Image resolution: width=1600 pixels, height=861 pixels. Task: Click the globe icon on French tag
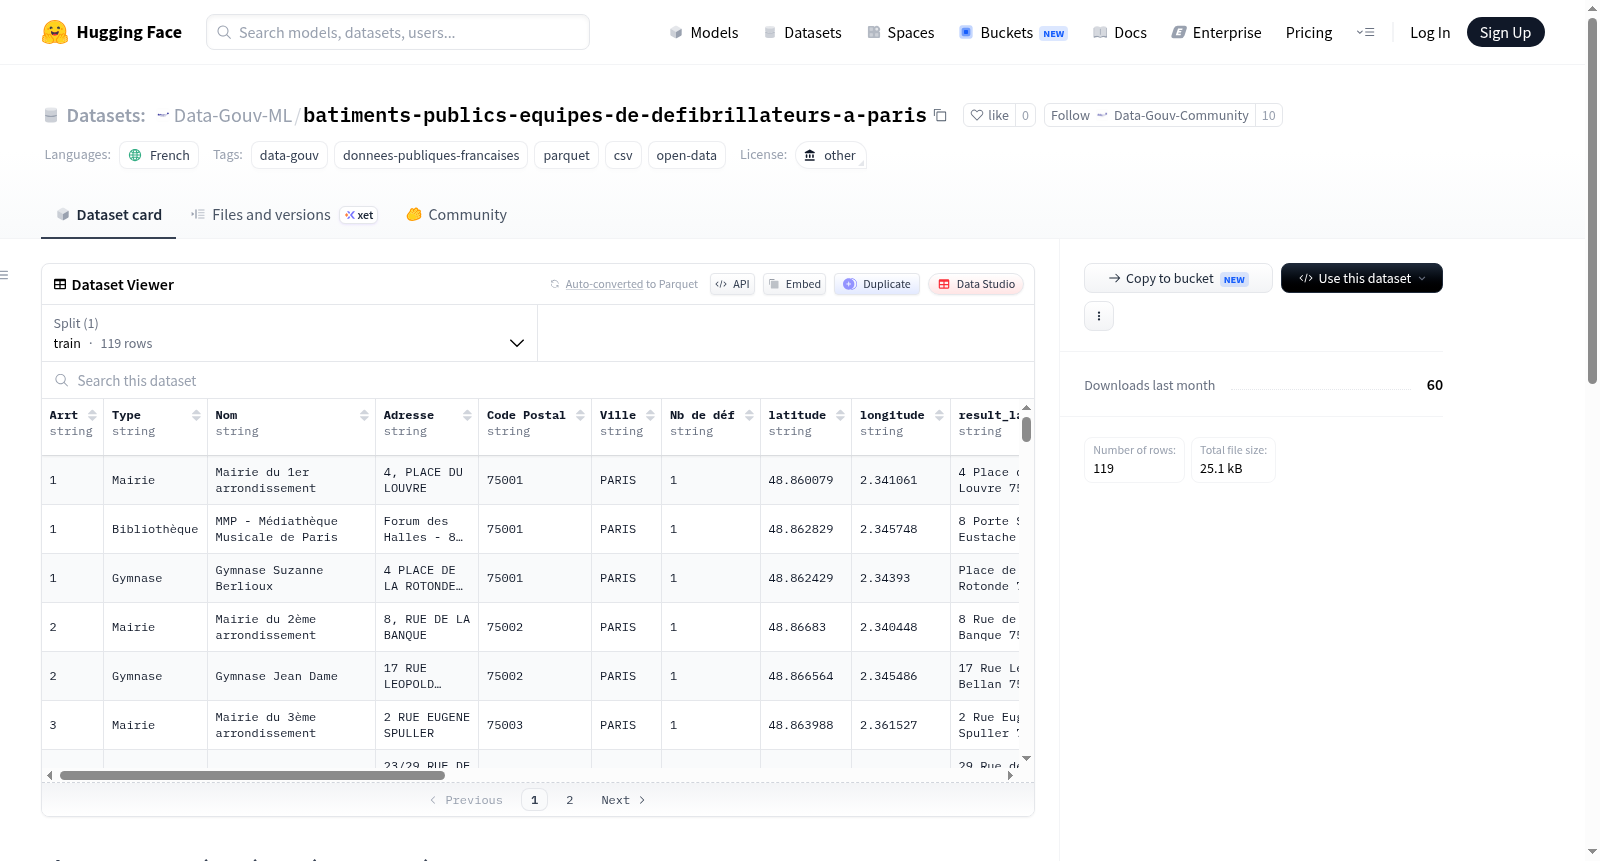tap(135, 155)
